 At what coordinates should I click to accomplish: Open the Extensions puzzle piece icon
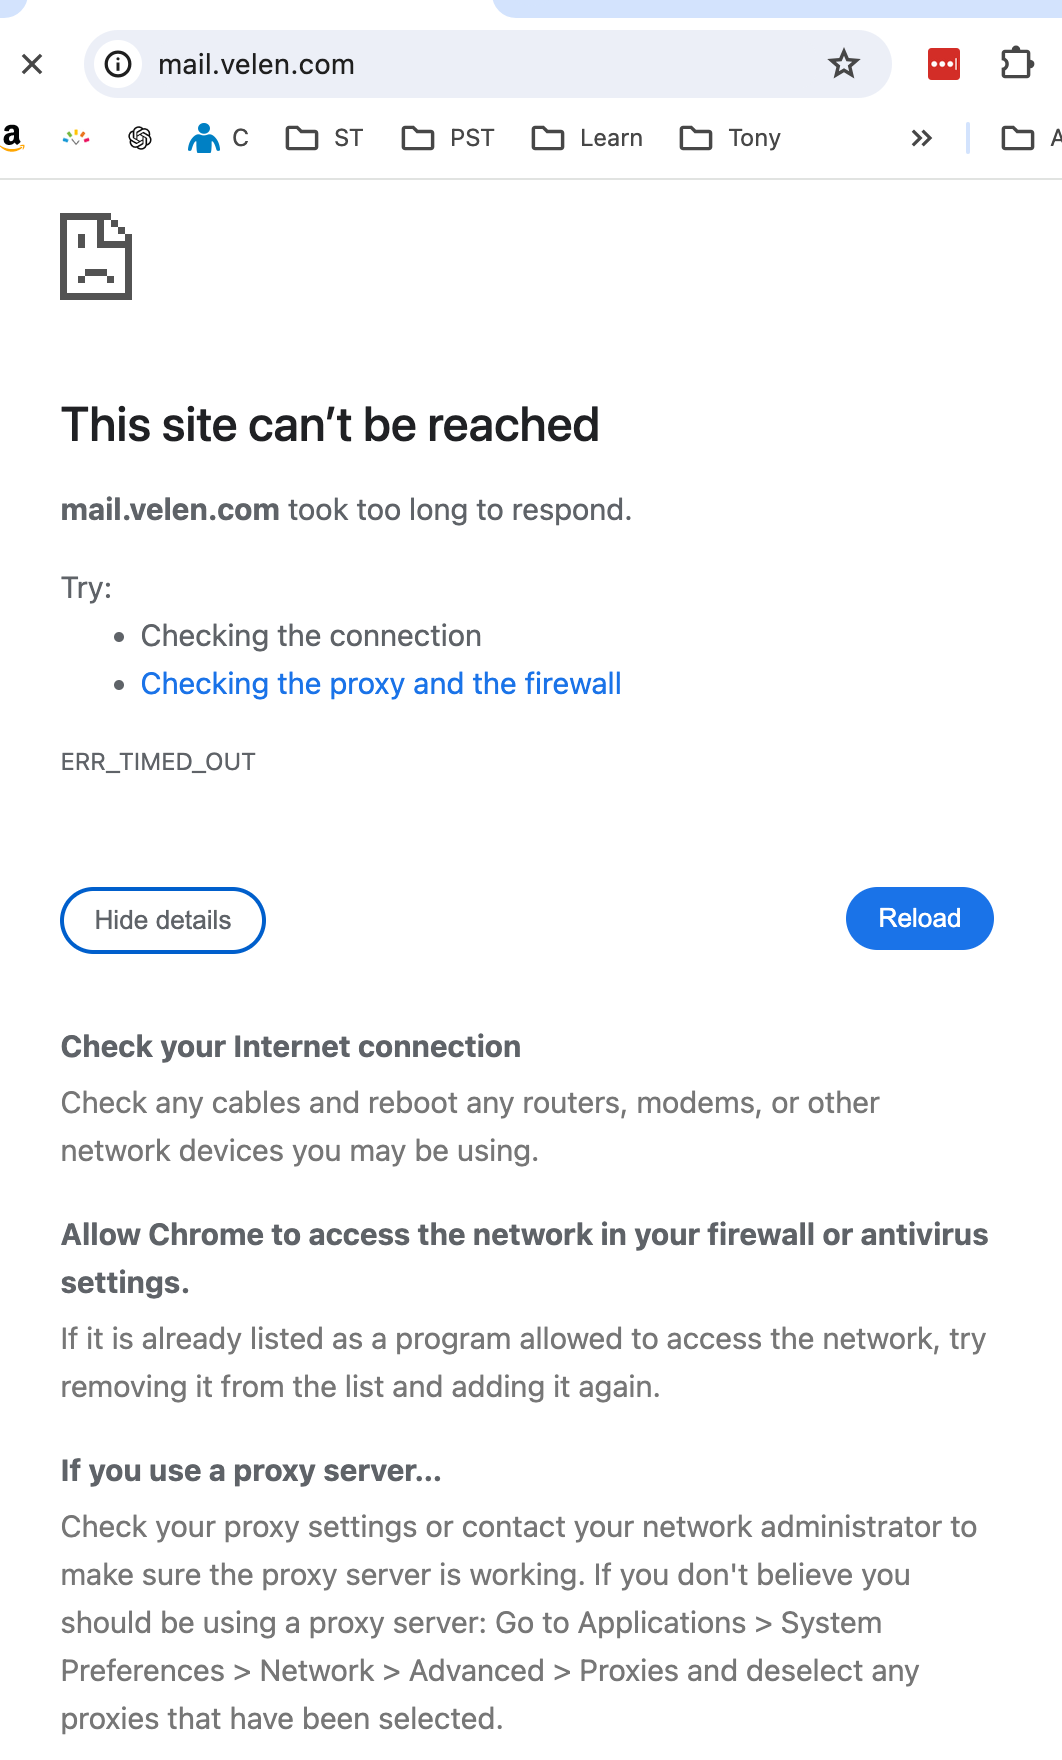[x=1016, y=64]
